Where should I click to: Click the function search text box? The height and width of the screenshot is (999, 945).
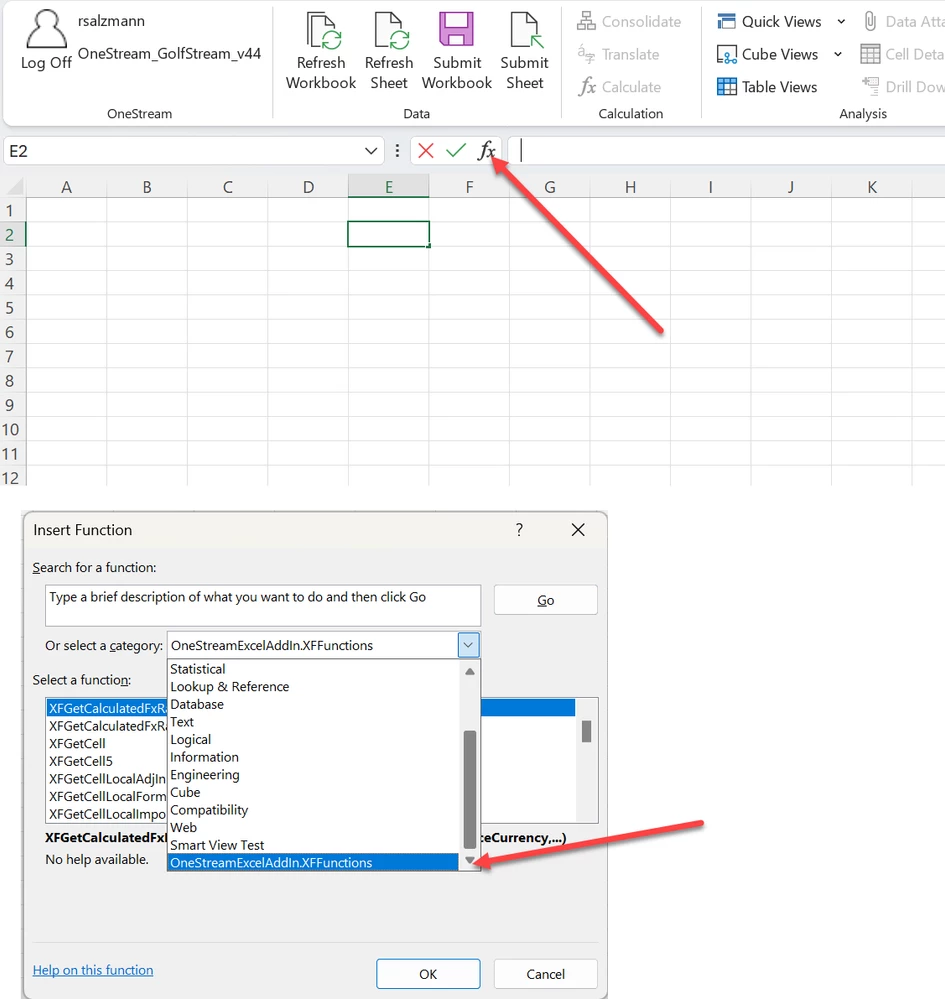click(263, 605)
